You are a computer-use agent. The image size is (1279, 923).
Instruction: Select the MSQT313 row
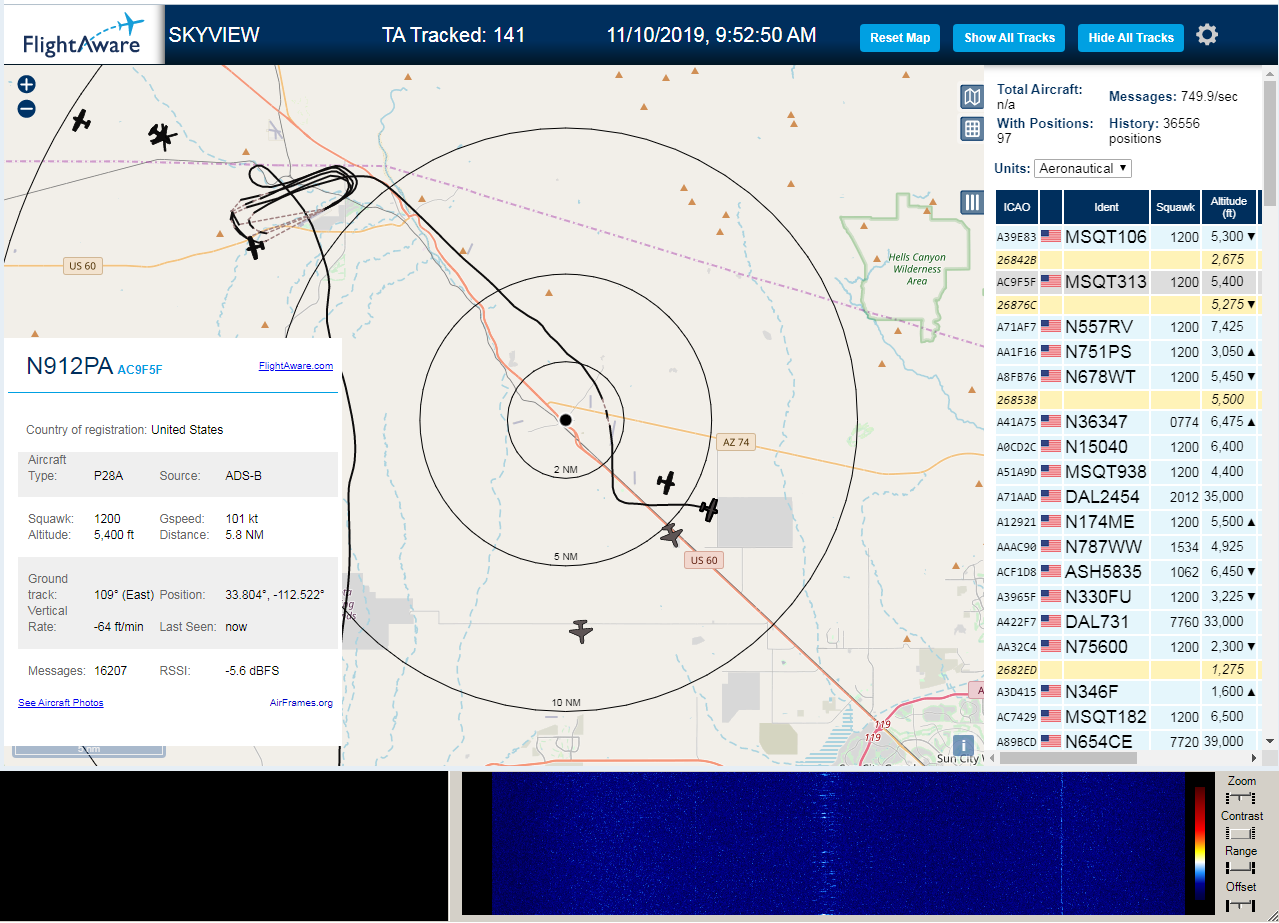click(1127, 282)
